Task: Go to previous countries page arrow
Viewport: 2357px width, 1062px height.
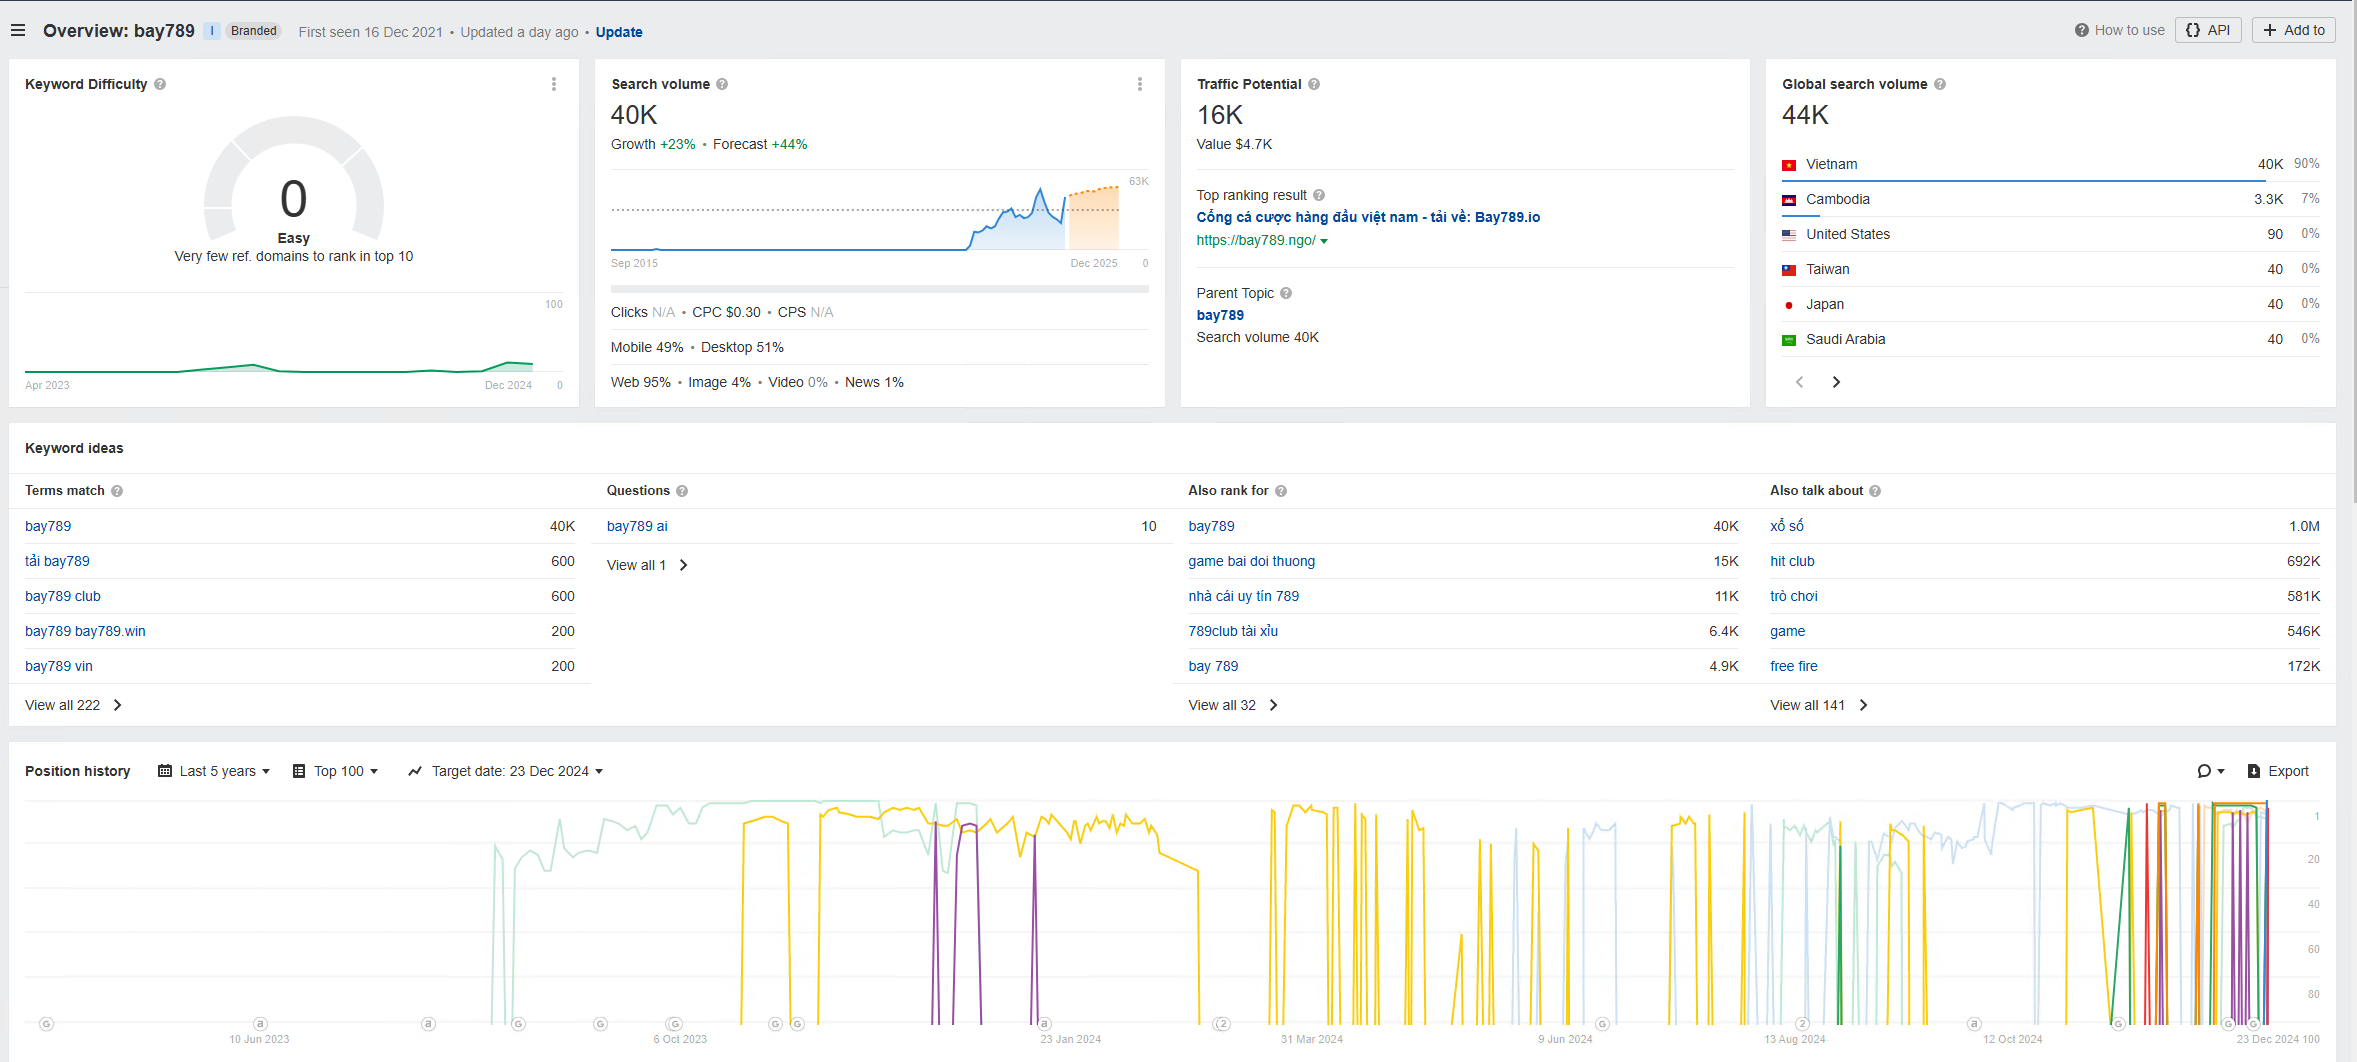Action: coord(1800,382)
